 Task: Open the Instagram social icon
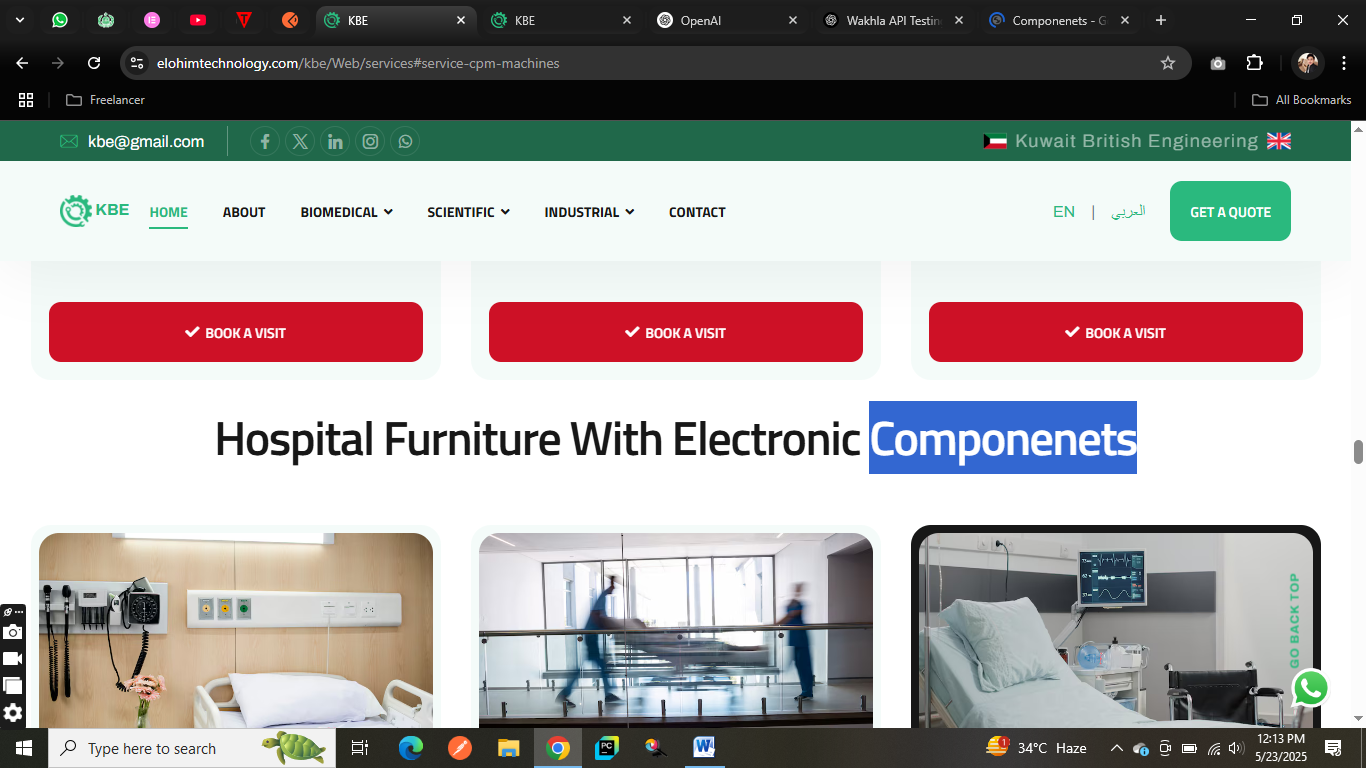(370, 141)
